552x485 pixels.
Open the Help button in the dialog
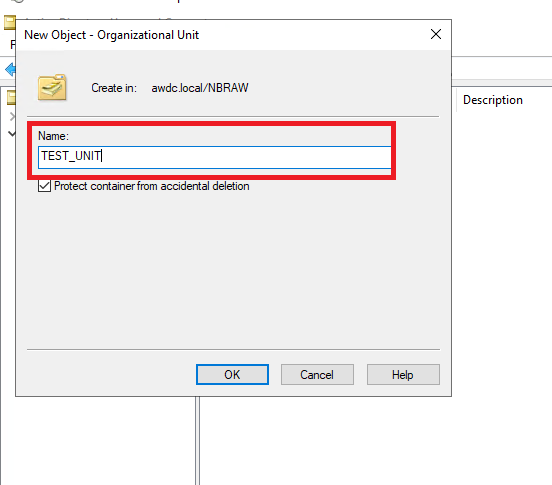pos(403,374)
